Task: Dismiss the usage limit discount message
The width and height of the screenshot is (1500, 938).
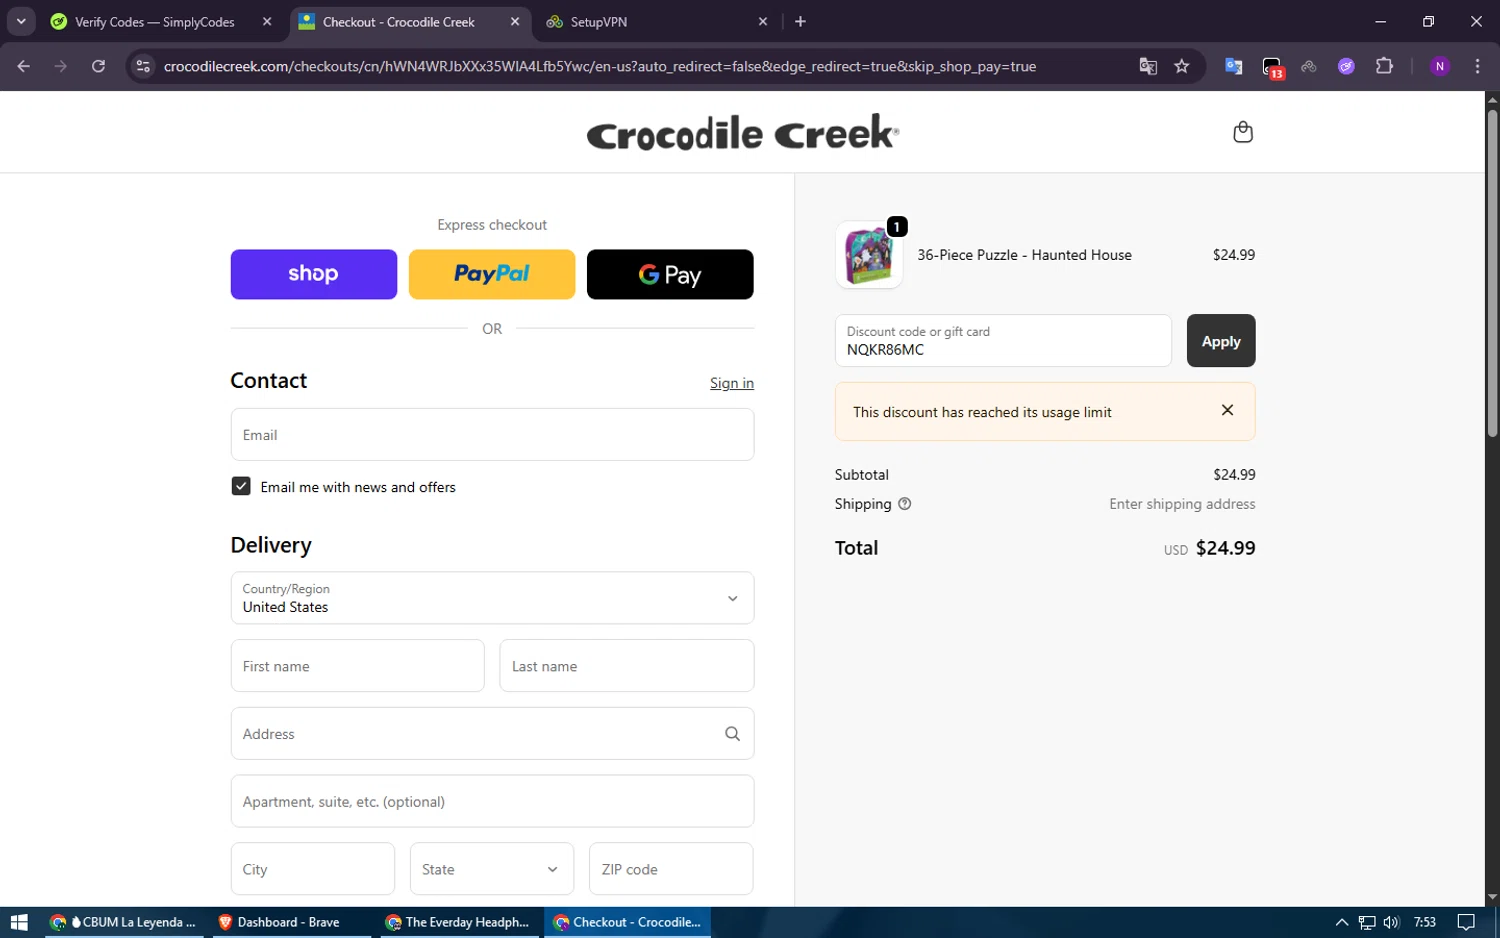Action: pos(1227,410)
